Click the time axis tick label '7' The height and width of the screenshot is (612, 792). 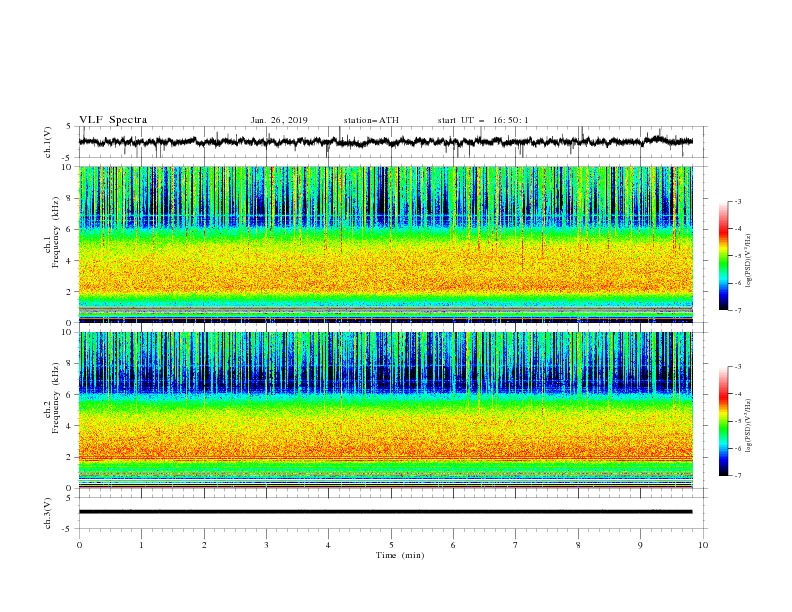516,545
